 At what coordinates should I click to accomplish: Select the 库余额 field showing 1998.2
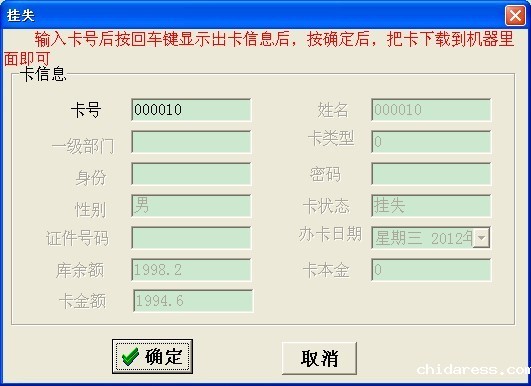tap(191, 270)
